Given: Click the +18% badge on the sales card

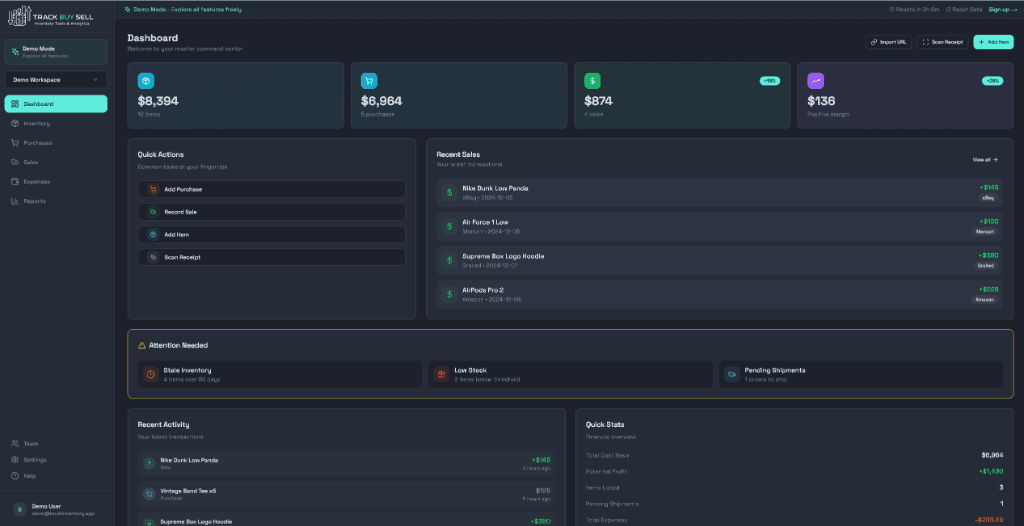Looking at the screenshot, I should pyautogui.click(x=769, y=81).
